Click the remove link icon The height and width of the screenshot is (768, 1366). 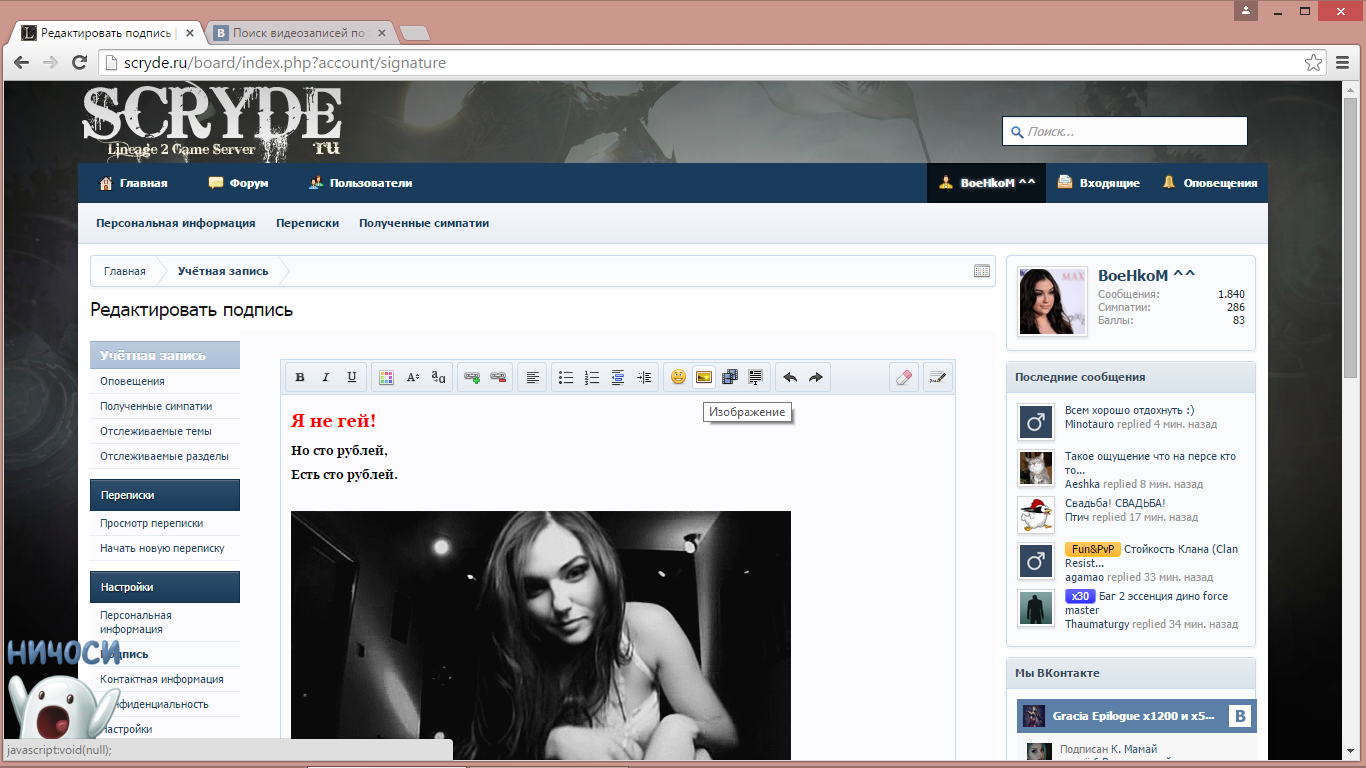[498, 377]
